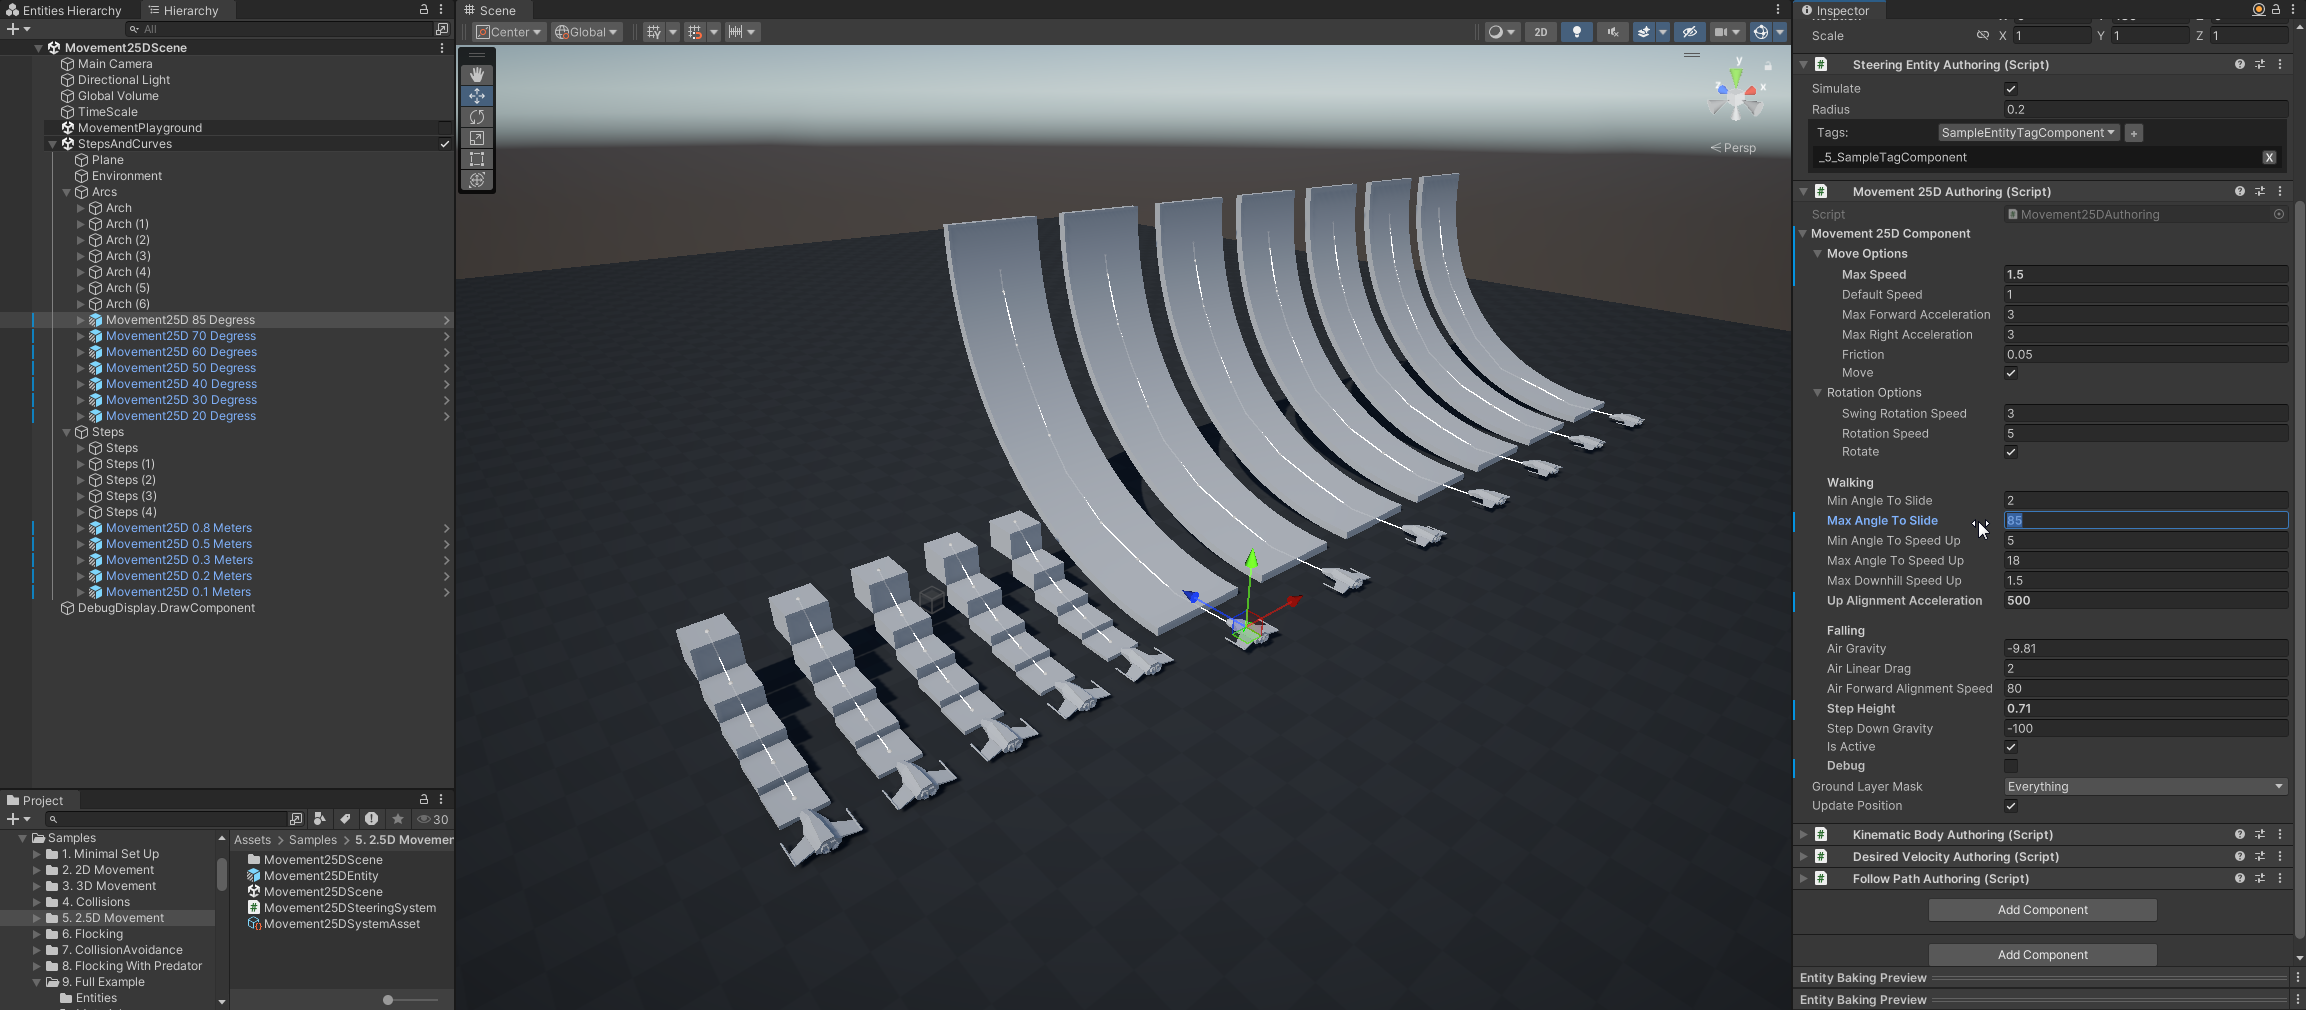The image size is (2306, 1010).
Task: Click the upper Add Component button
Action: [x=2042, y=910]
